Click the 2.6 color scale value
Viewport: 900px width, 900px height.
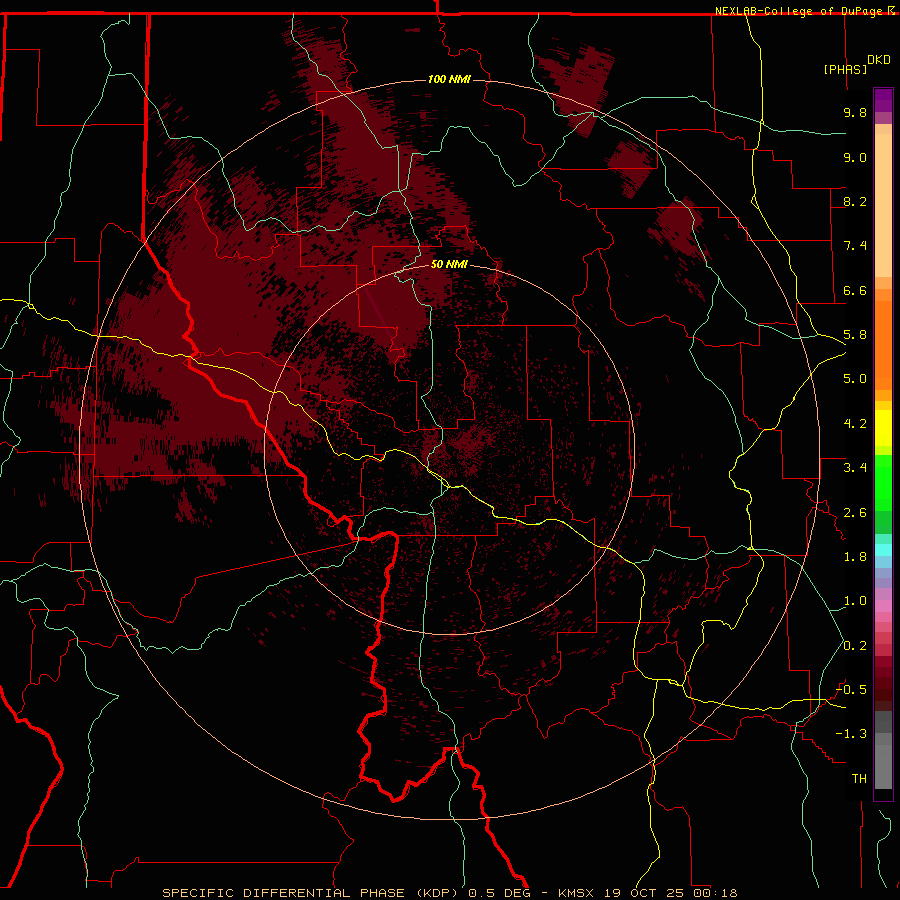tap(855, 513)
